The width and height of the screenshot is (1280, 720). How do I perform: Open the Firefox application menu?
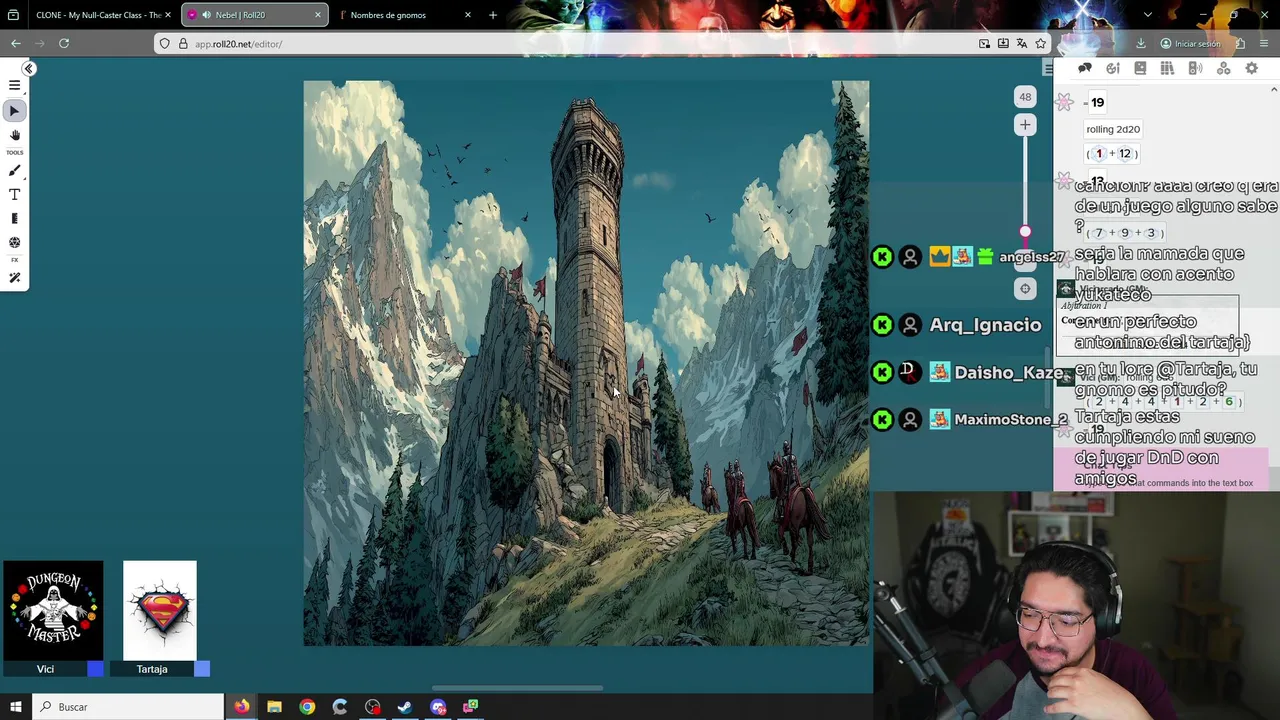coord(1265,43)
